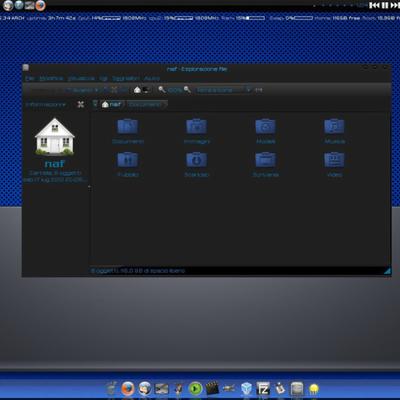Close the Informazioni side pane
The height and width of the screenshot is (400, 400).
coord(81,104)
